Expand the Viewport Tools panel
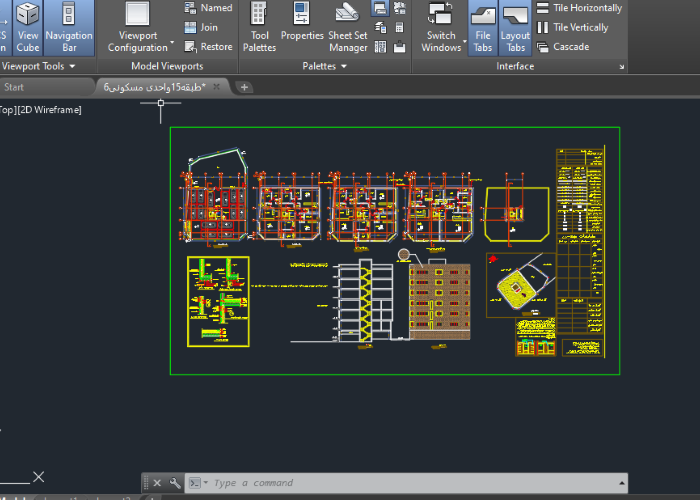 pyautogui.click(x=38, y=66)
